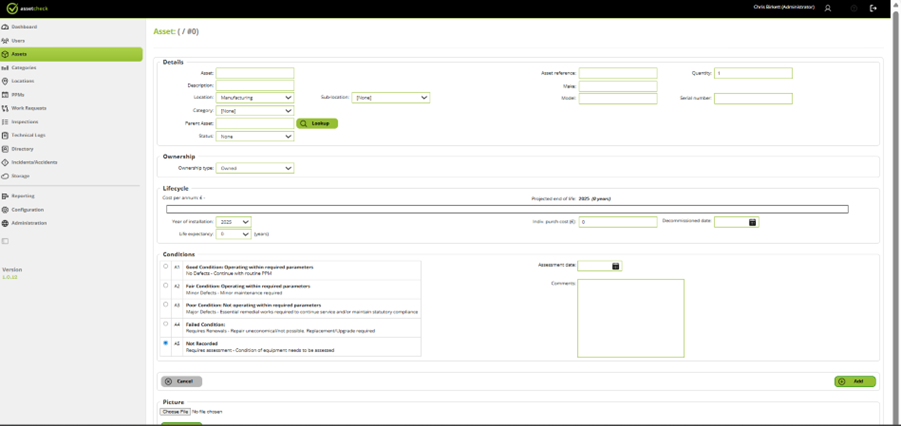Image resolution: width=901 pixels, height=426 pixels.
Task: Click the Locations pin icon in sidebar
Action: pyautogui.click(x=5, y=81)
